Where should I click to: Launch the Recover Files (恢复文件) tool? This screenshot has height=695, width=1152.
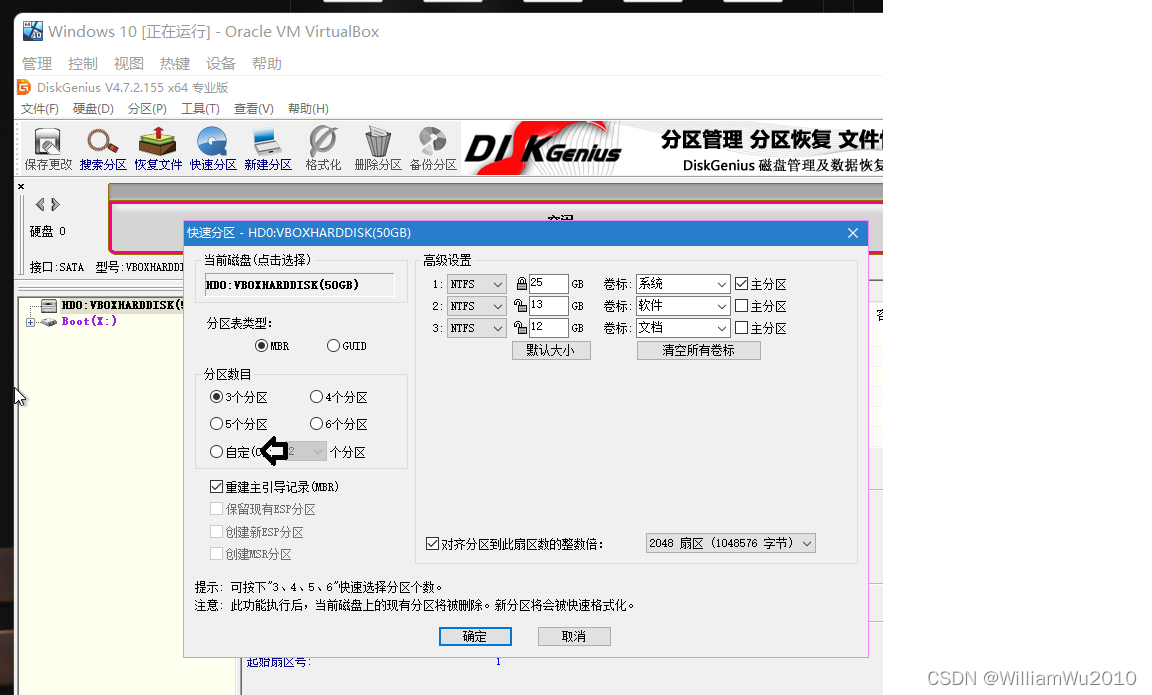(x=158, y=149)
